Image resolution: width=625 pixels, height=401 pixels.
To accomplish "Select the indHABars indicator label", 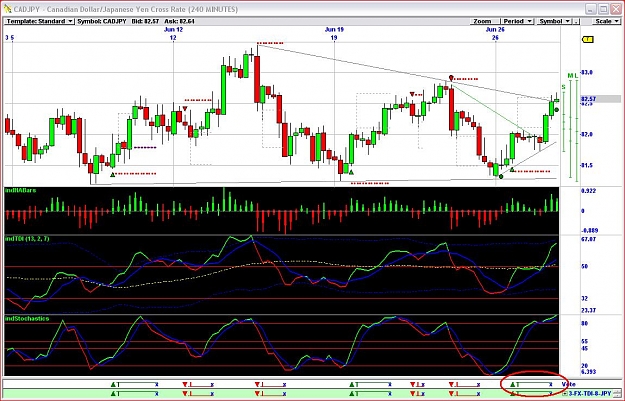I will (20, 191).
